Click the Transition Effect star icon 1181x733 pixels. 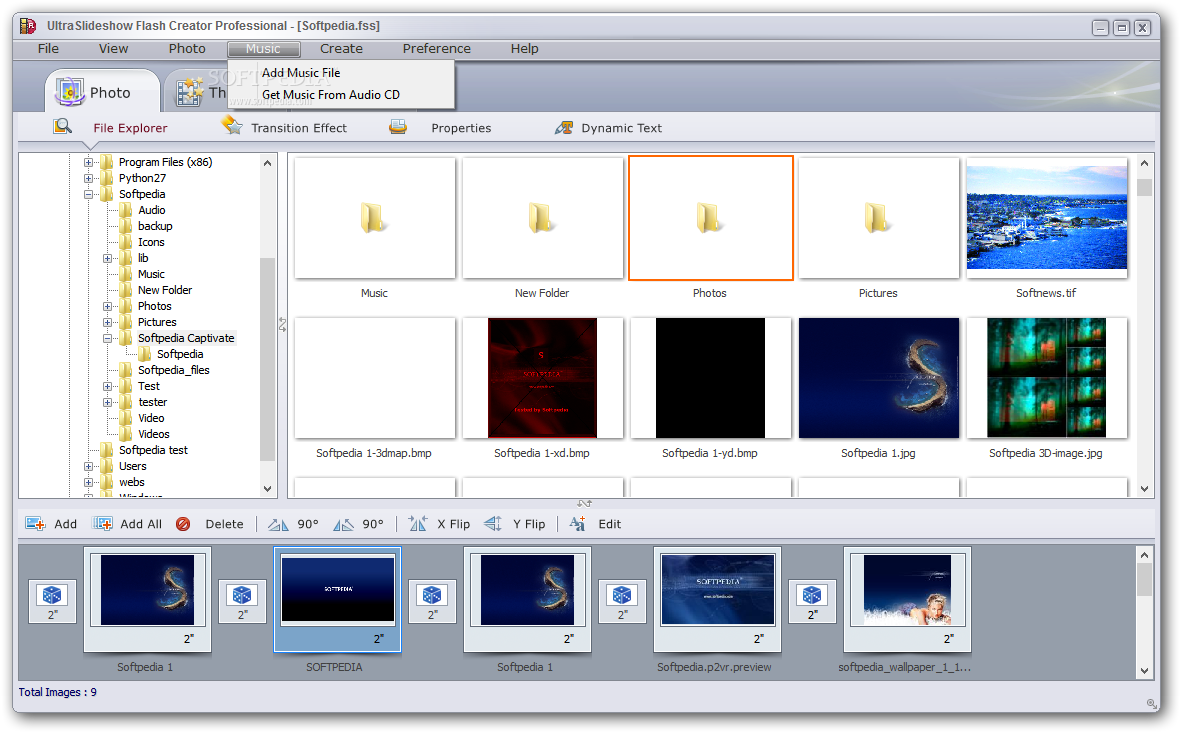tap(232, 126)
